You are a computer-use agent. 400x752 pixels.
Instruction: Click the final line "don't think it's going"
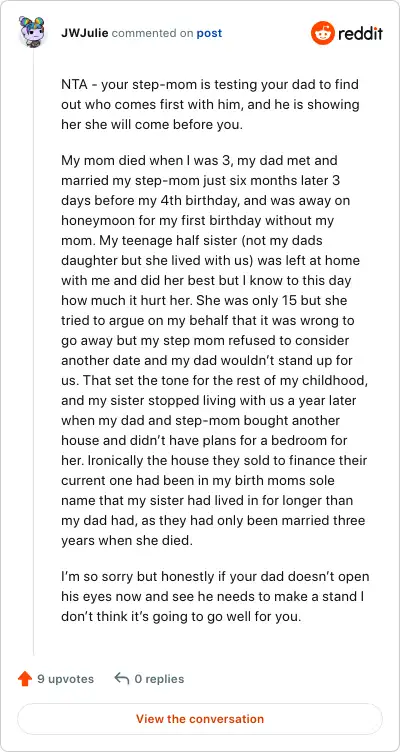click(181, 616)
